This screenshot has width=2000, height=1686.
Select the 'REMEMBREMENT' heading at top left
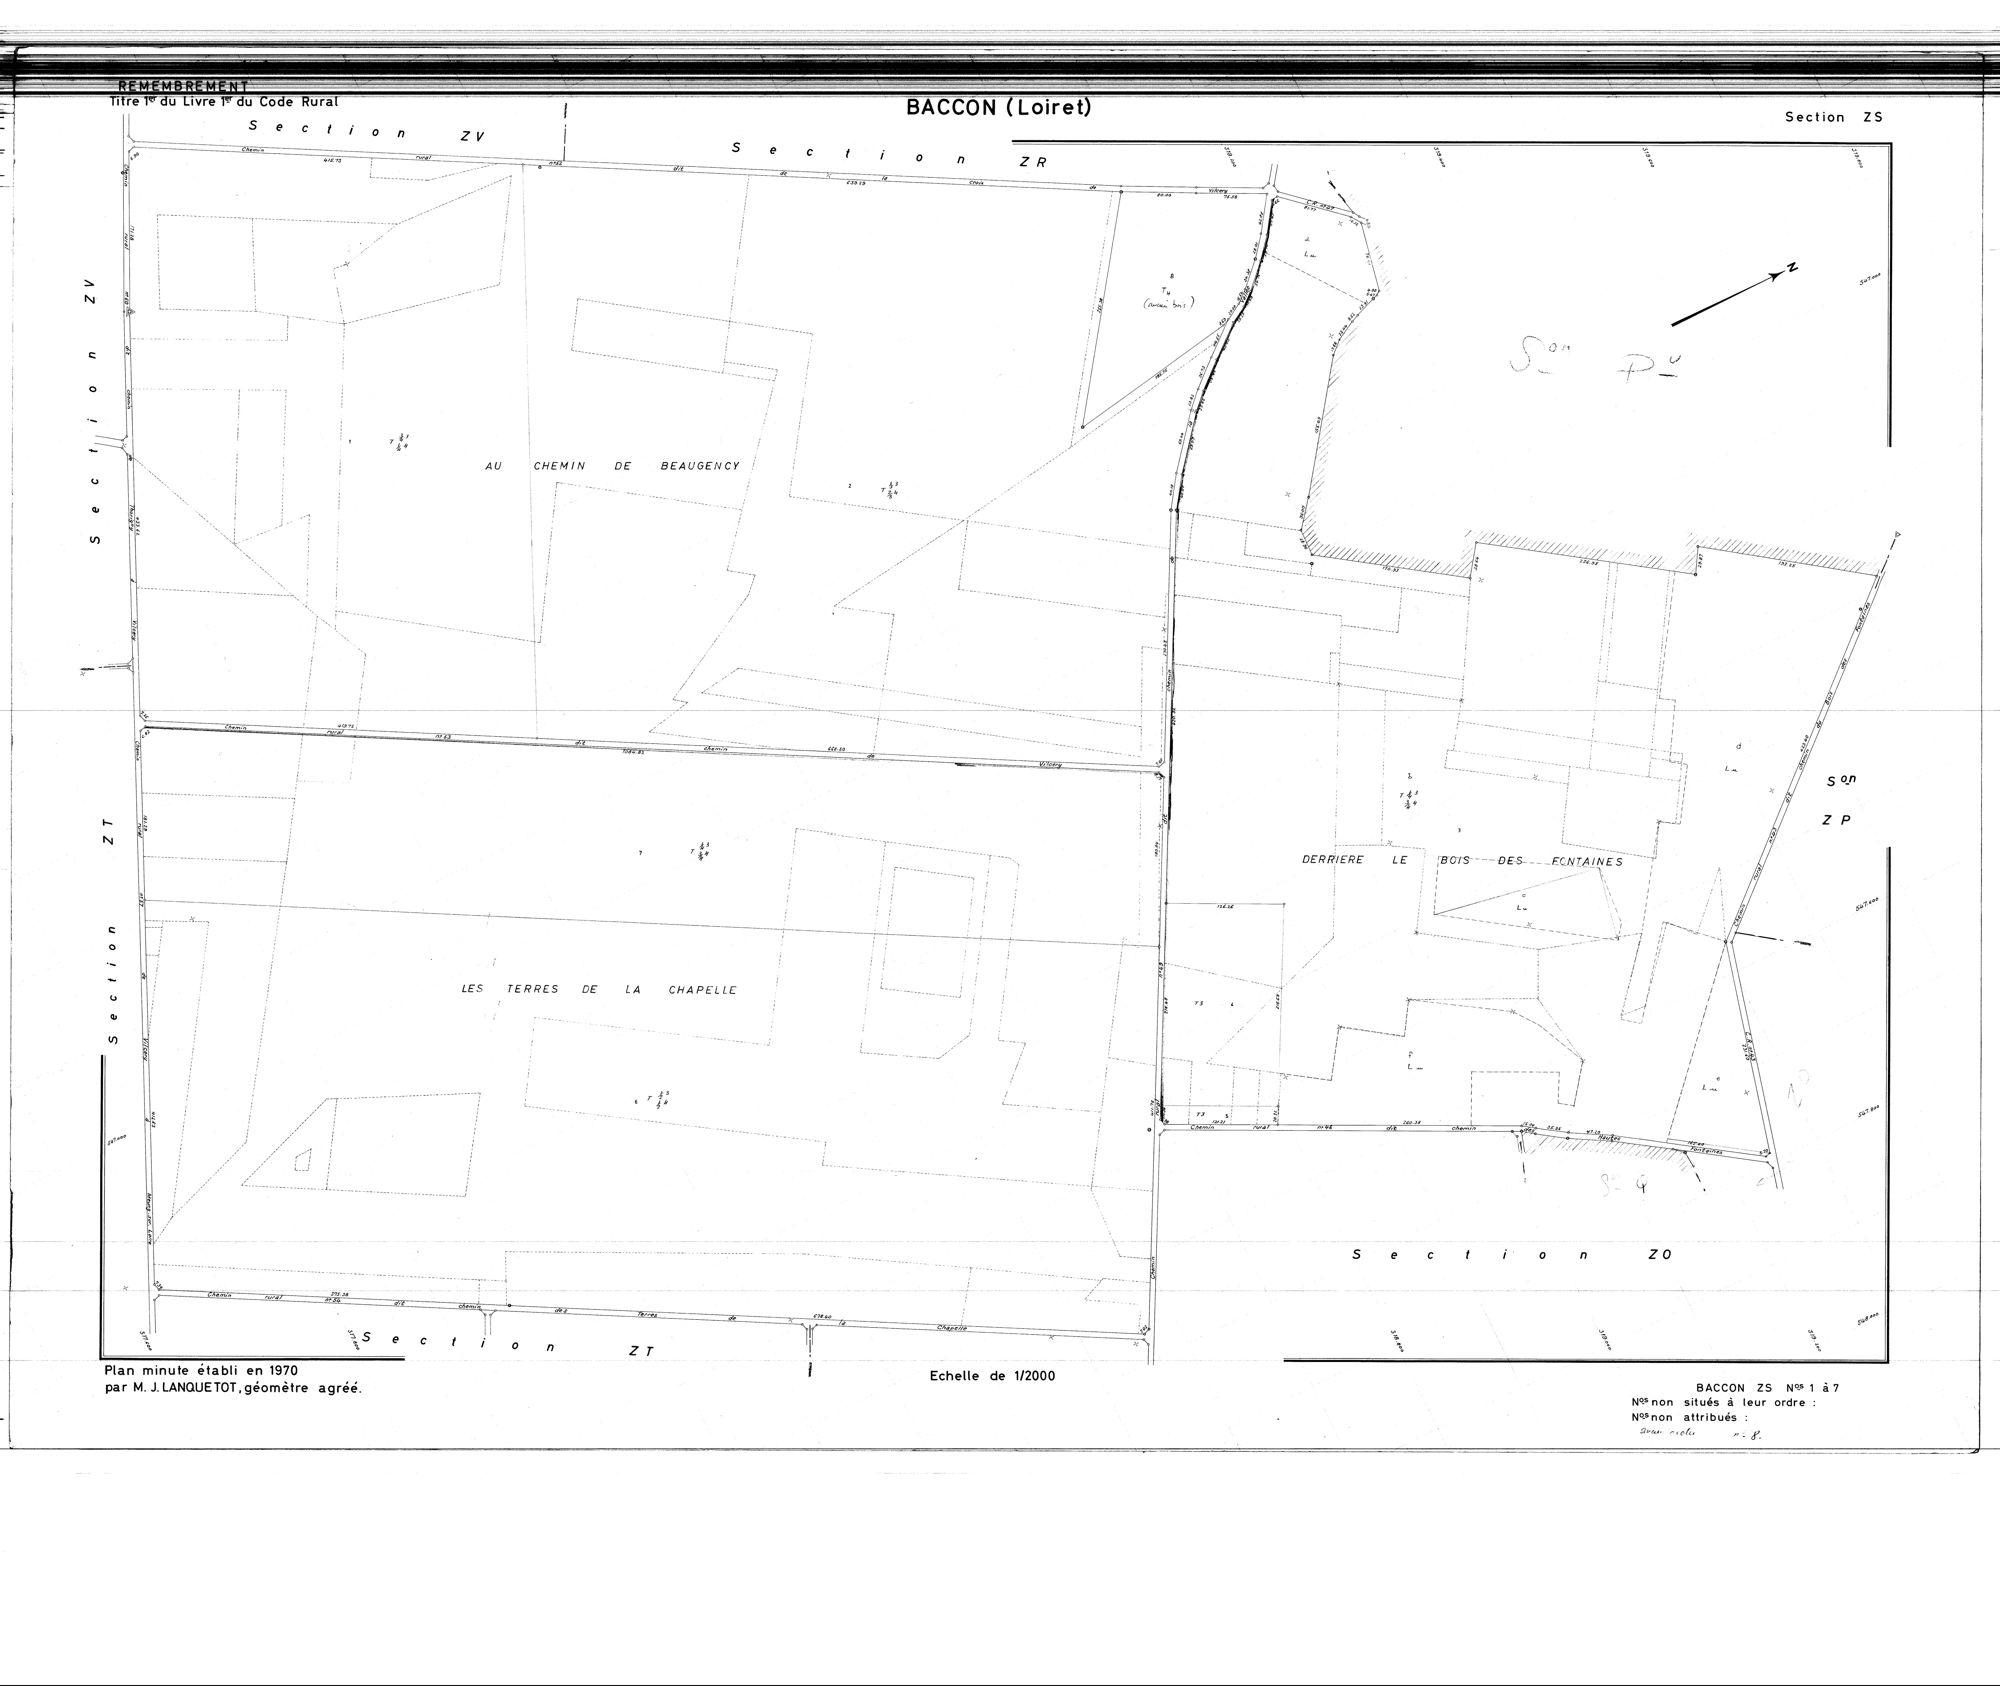183,87
